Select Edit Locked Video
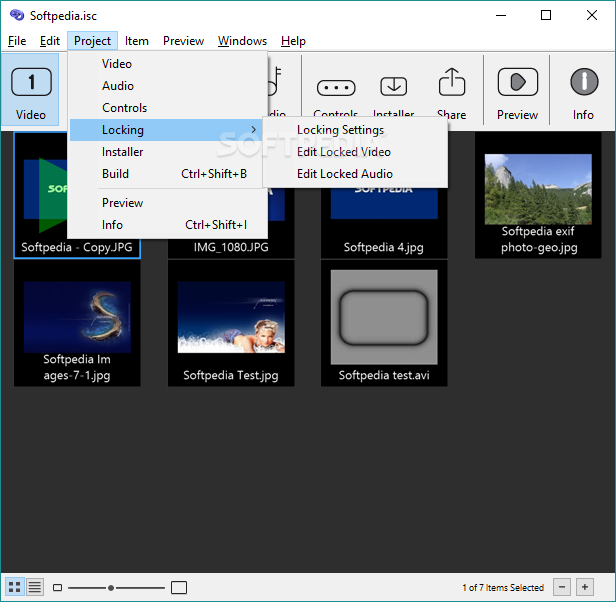616x602 pixels. [355, 152]
